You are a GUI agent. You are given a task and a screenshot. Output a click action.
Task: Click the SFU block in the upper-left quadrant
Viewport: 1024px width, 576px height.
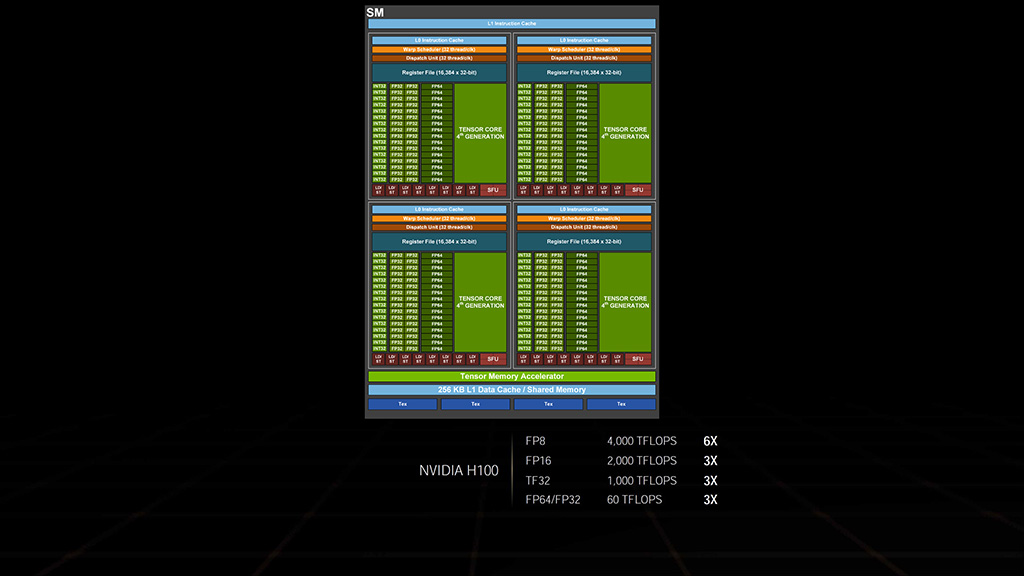[x=493, y=190]
